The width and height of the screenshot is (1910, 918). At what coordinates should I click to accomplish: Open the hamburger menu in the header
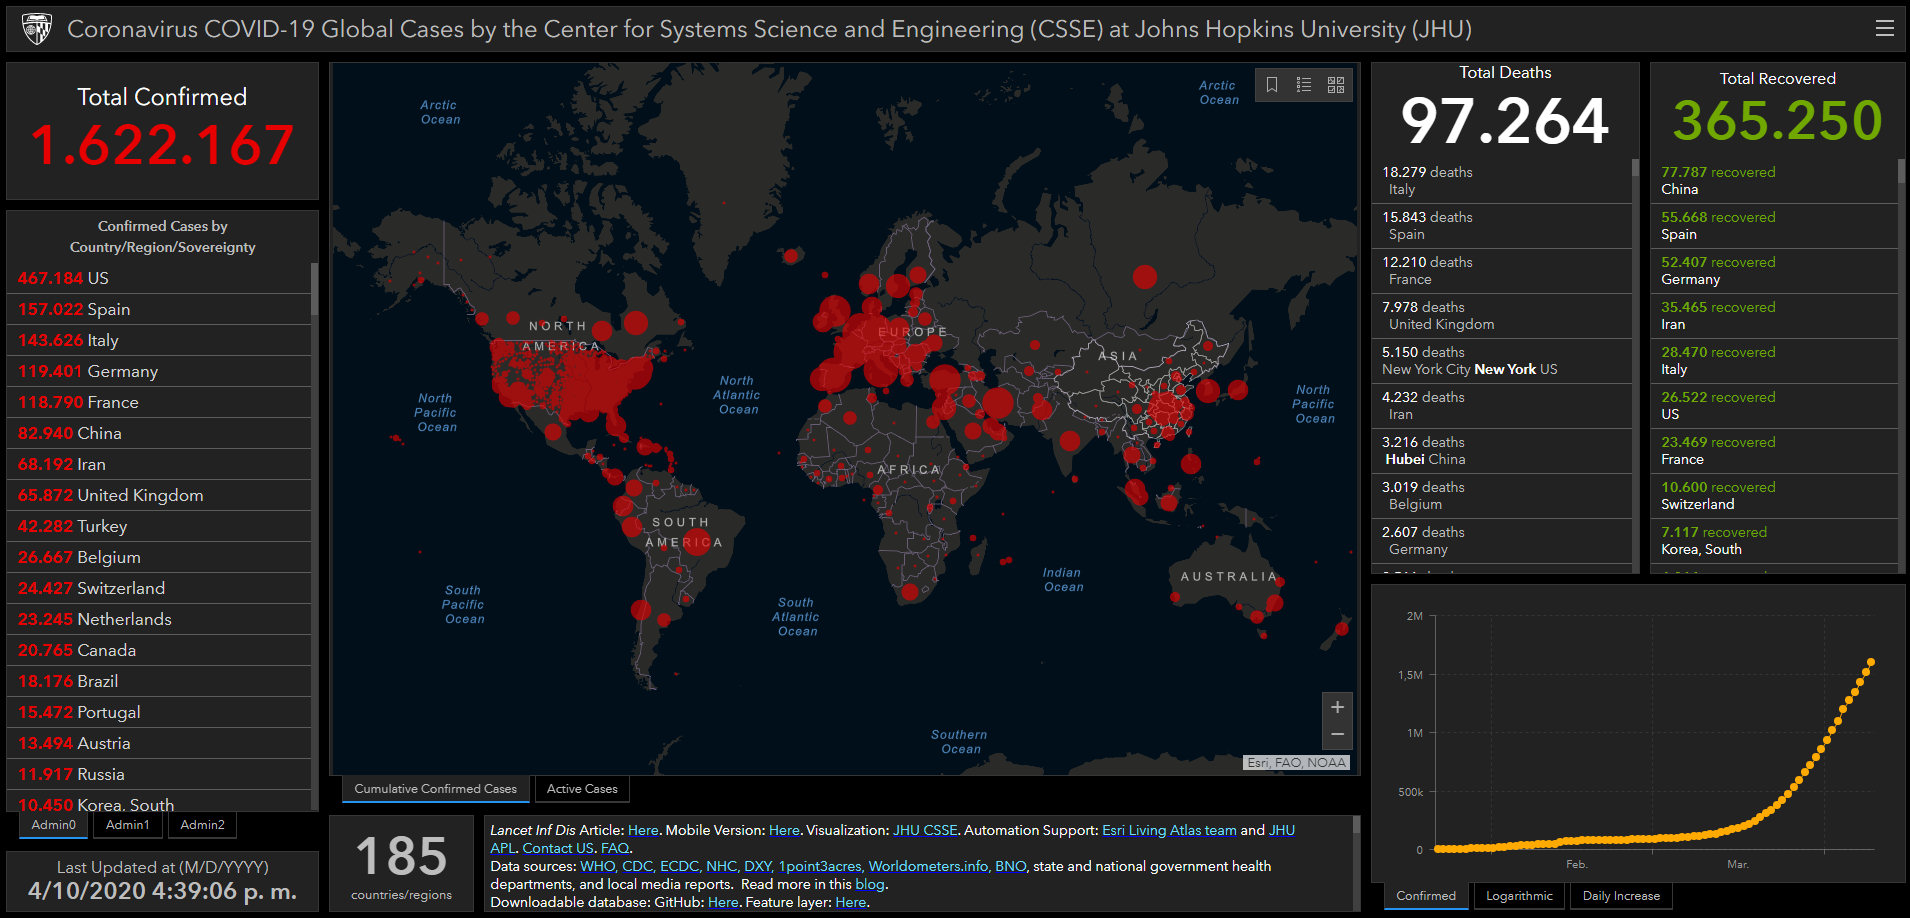1884,29
